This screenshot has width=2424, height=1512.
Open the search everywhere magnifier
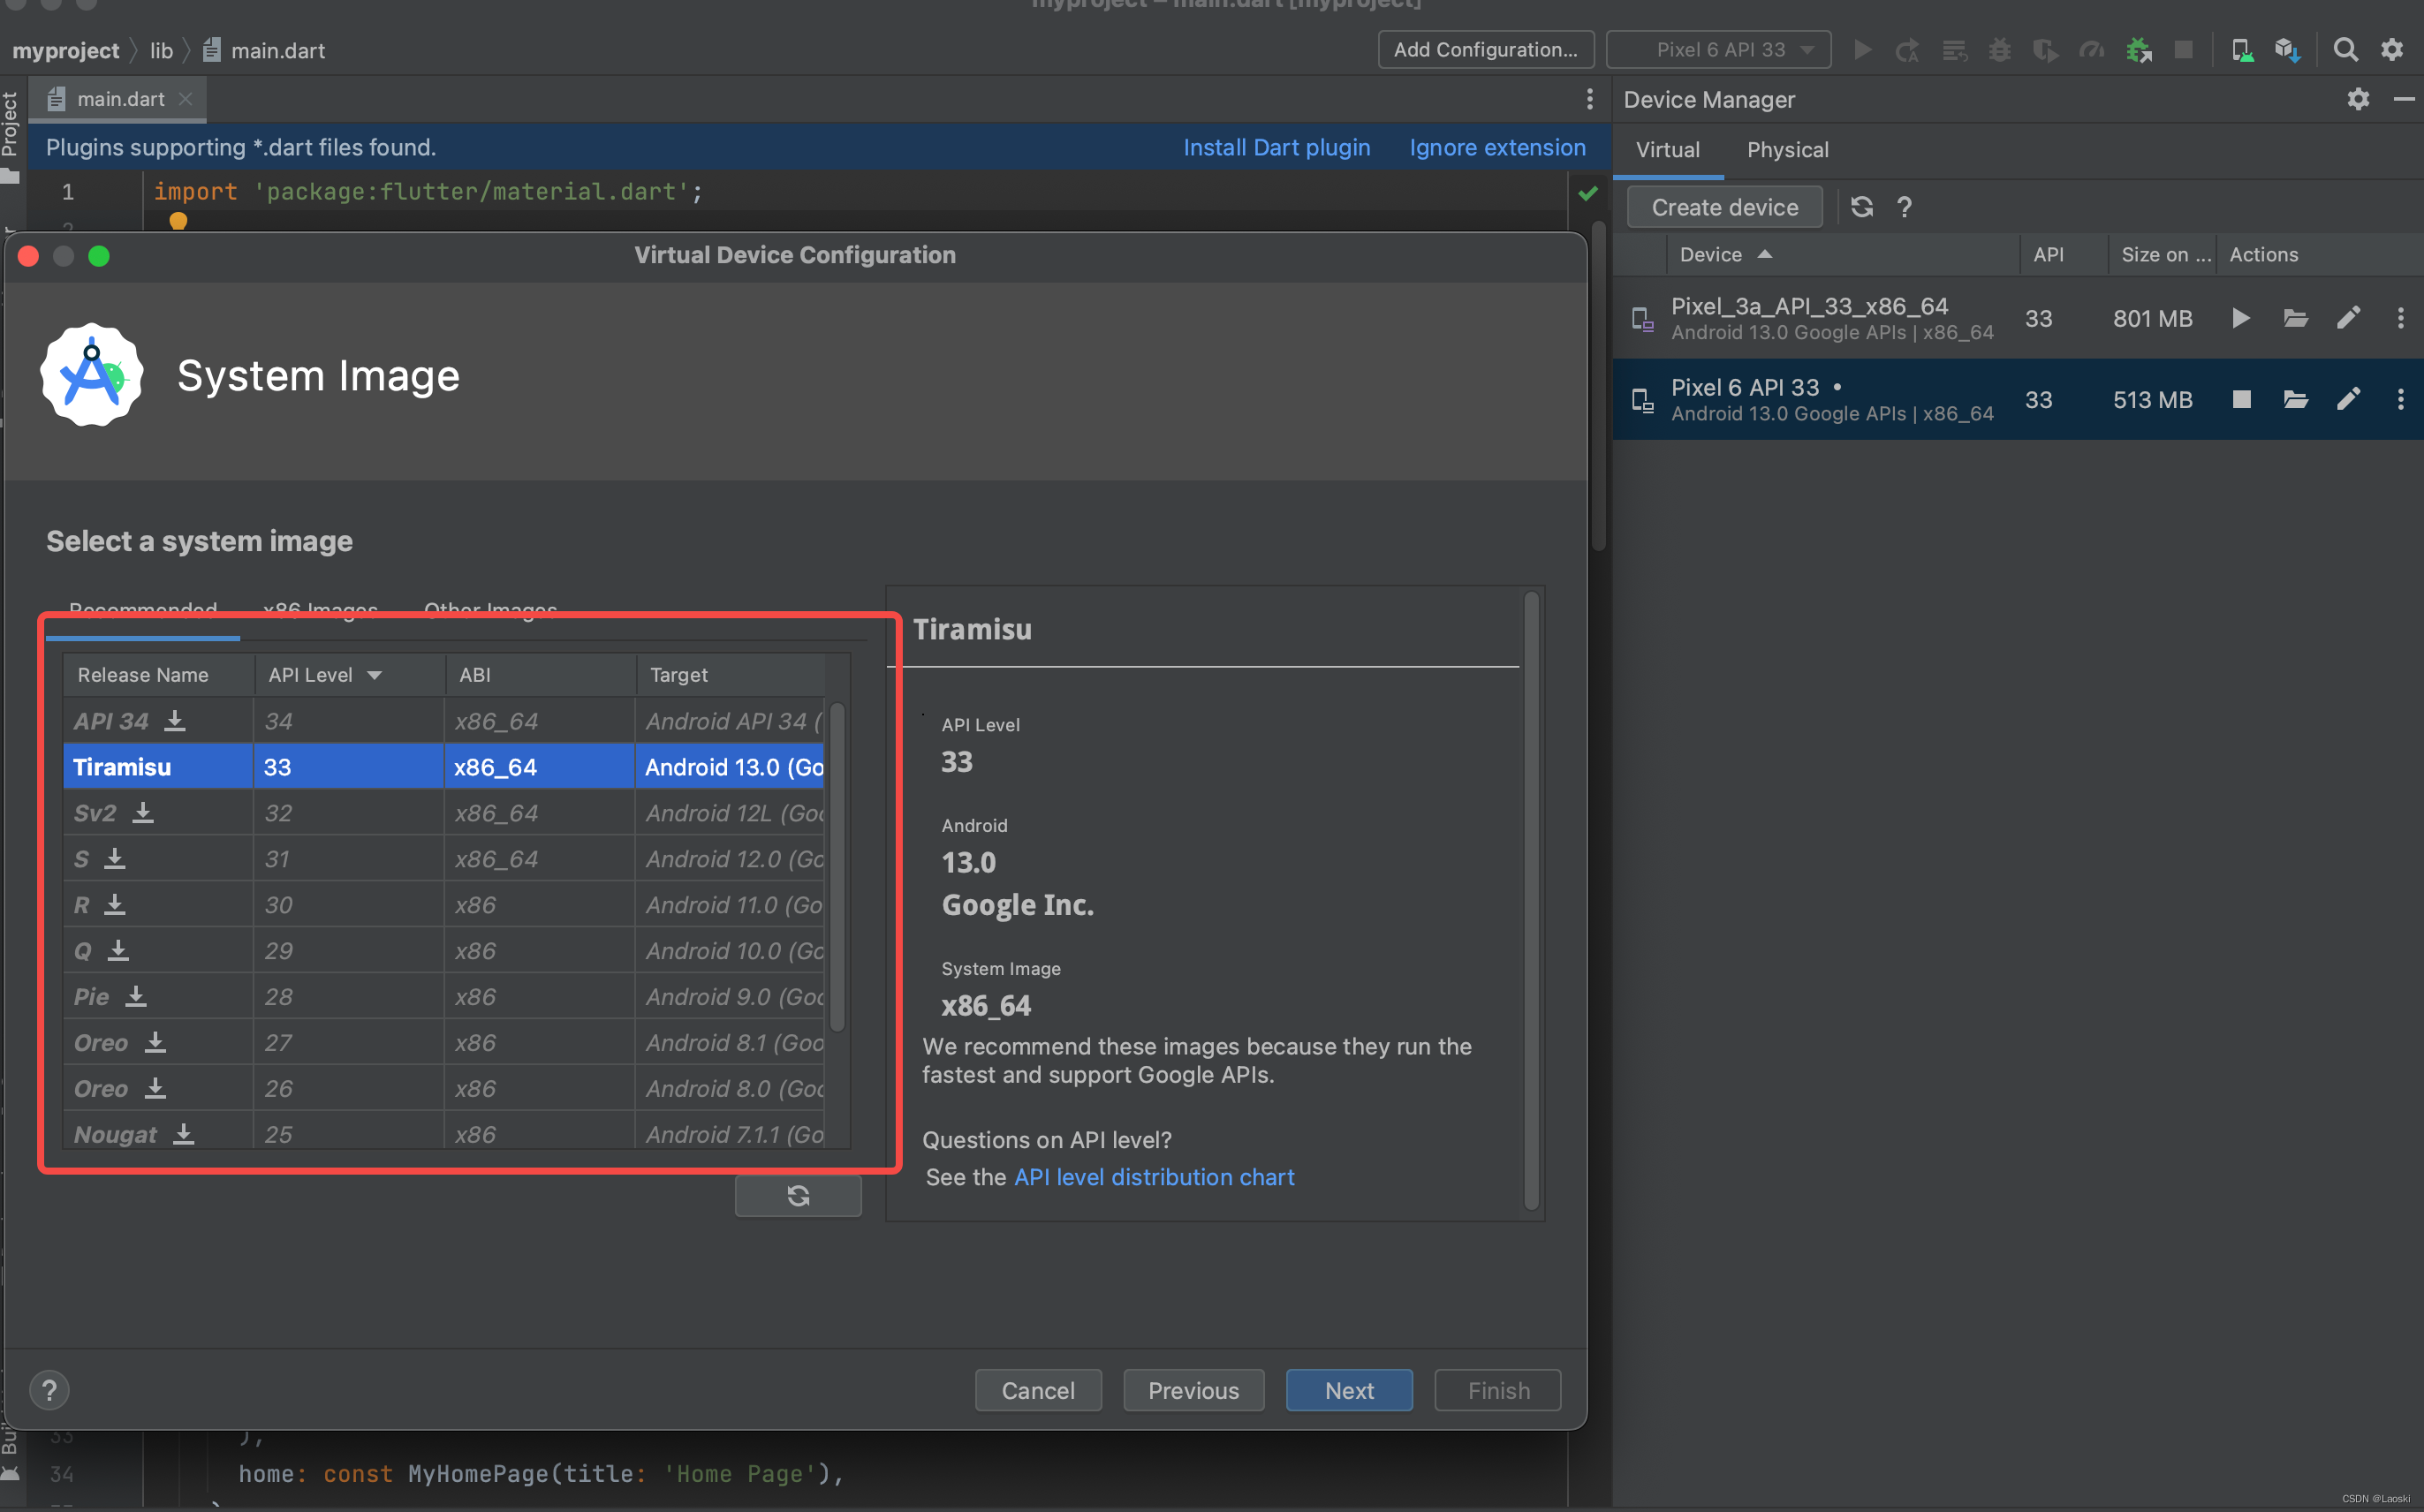(x=2344, y=49)
